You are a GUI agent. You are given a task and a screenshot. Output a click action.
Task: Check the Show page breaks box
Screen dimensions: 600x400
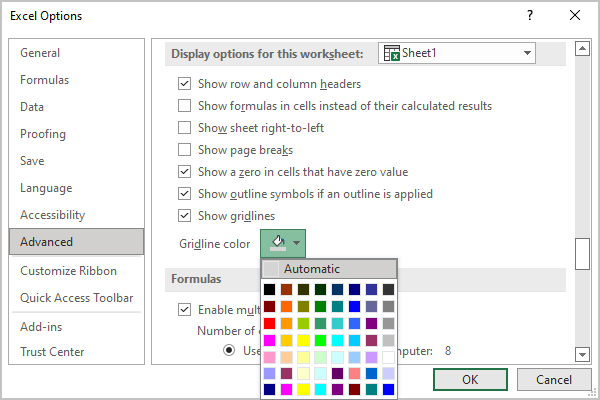pos(184,150)
